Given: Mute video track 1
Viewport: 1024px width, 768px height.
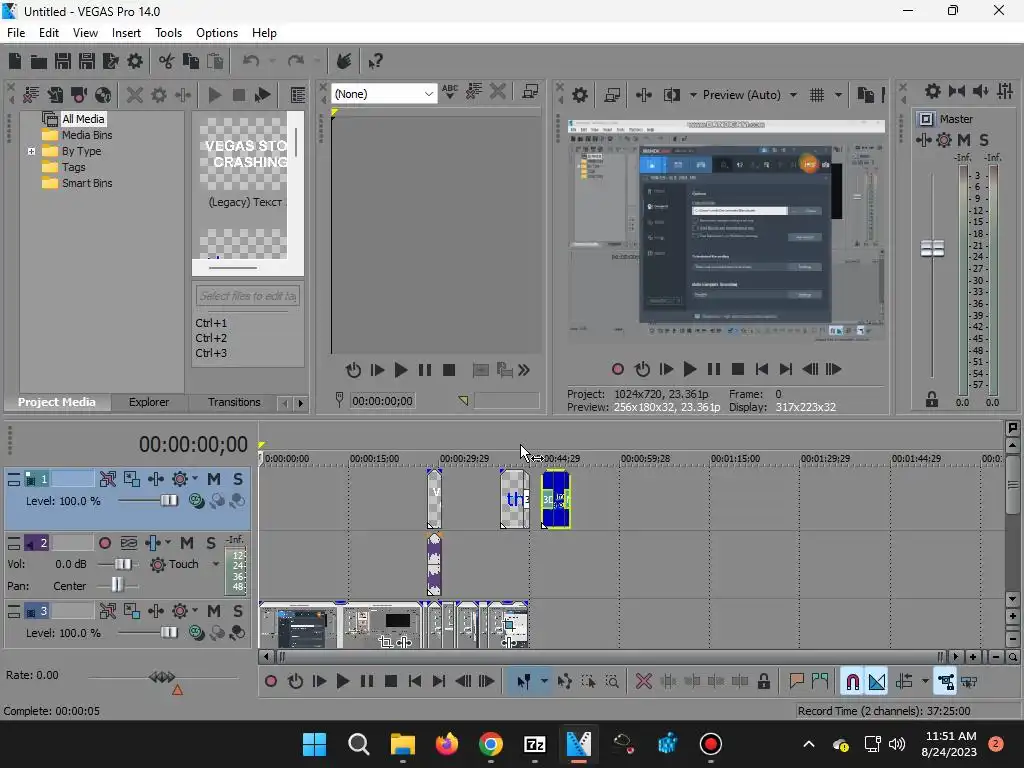Looking at the screenshot, I should pyautogui.click(x=214, y=479).
